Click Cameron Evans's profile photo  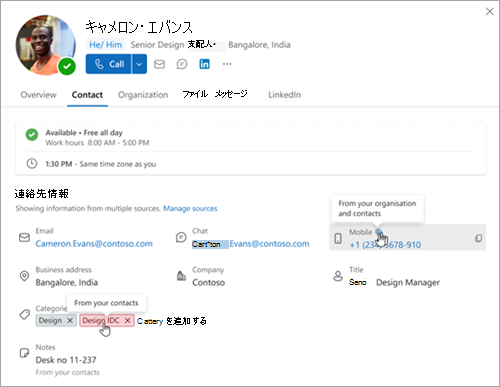(45, 44)
